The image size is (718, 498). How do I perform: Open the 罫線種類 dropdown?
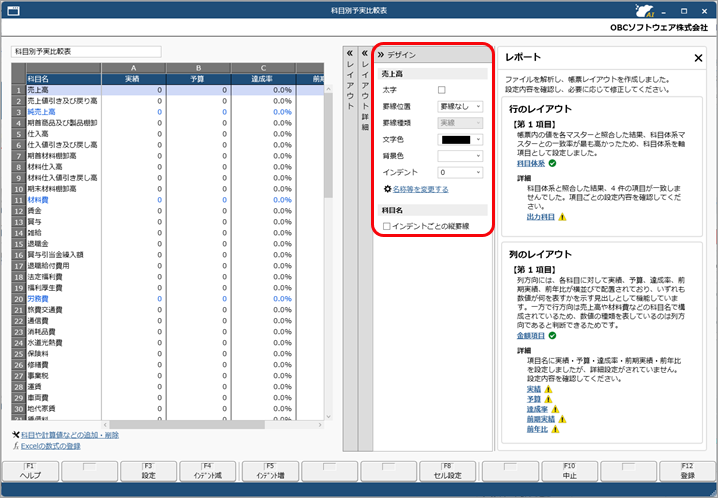[x=460, y=123]
